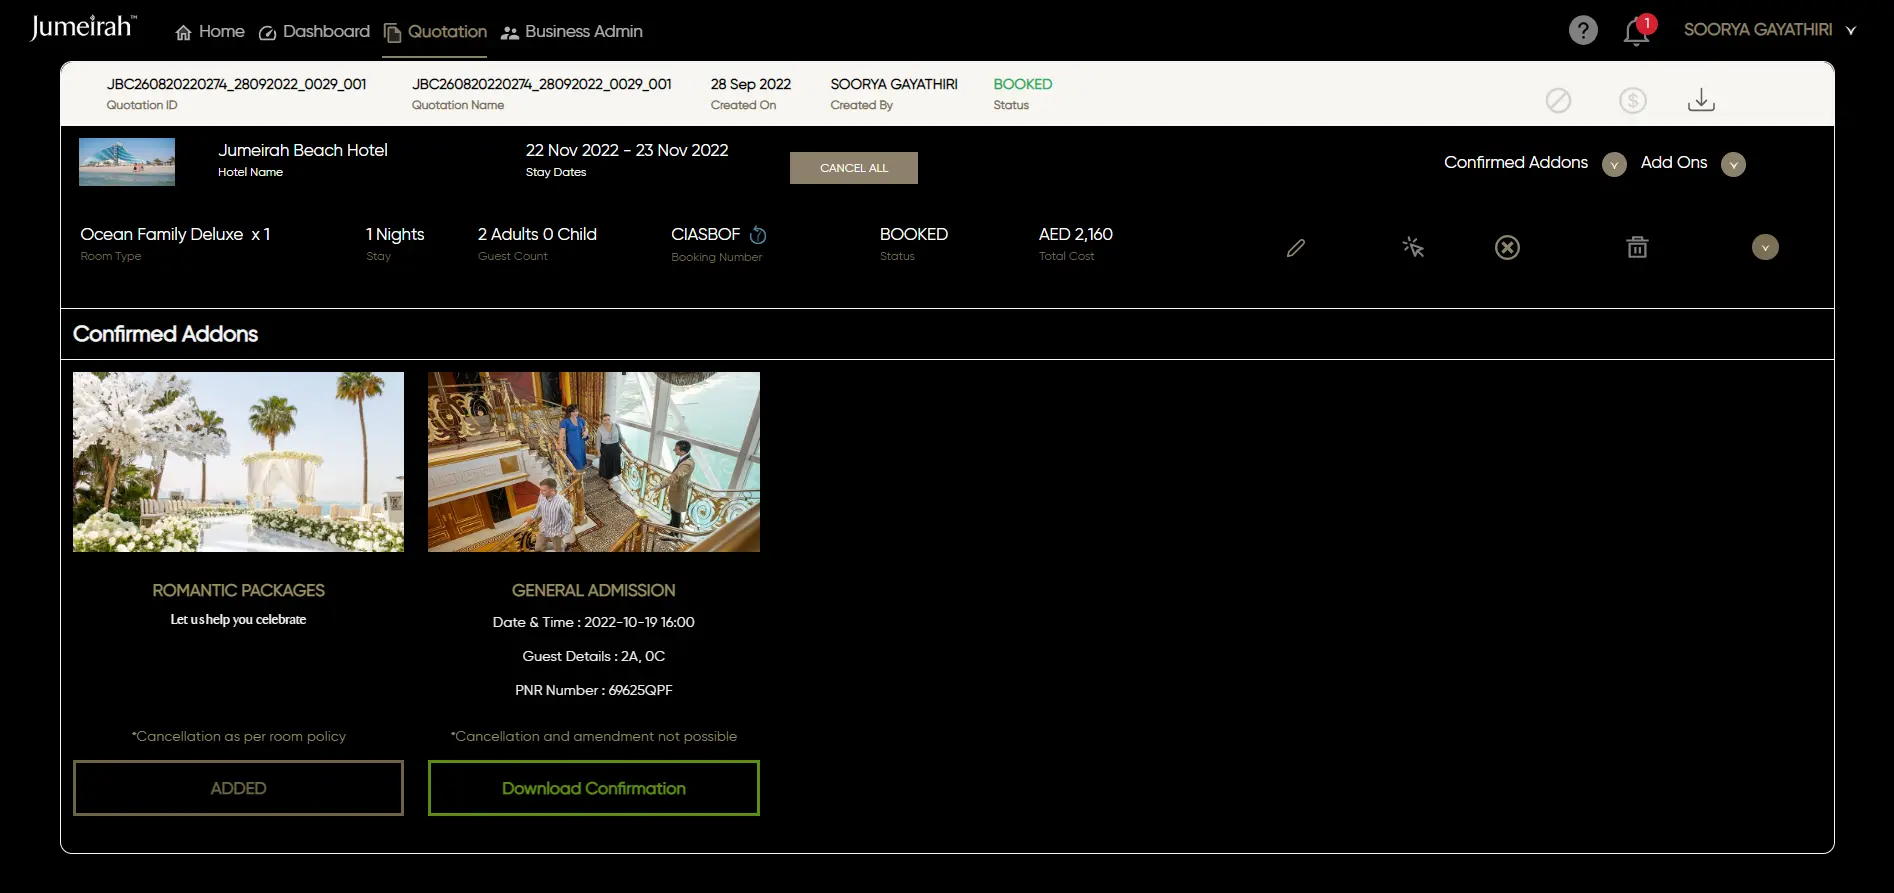The image size is (1894, 893).
Task: Open the notifications bell
Action: pyautogui.click(x=1636, y=31)
